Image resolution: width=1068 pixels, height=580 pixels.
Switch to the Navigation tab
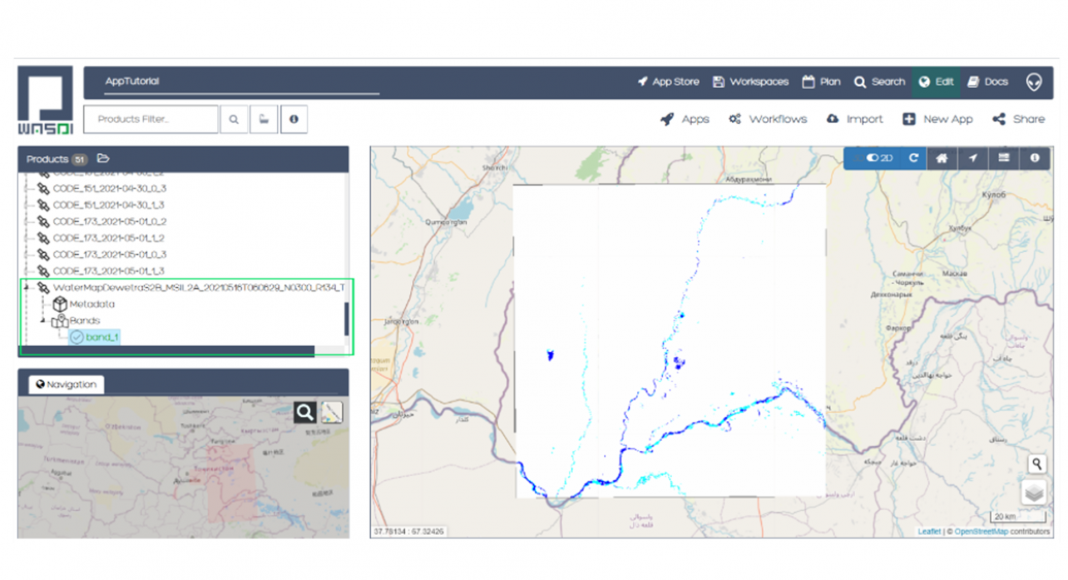(x=66, y=384)
